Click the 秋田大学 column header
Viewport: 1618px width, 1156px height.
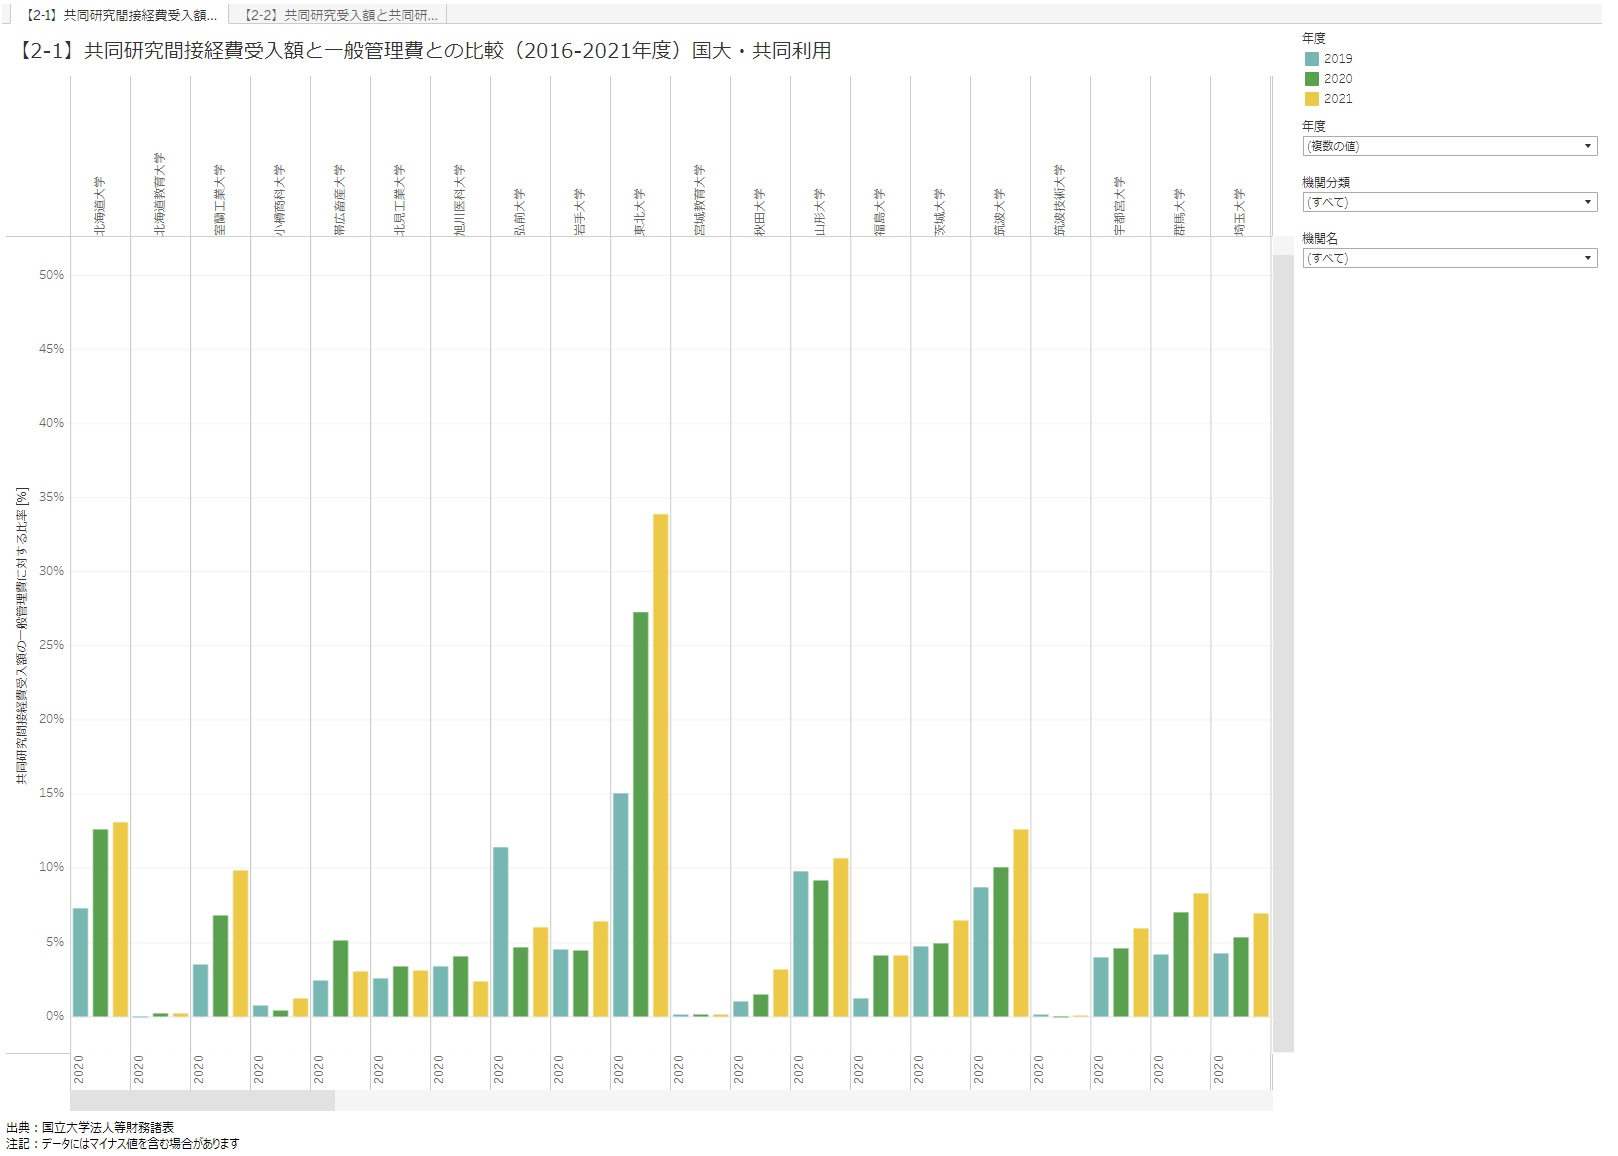point(760,212)
